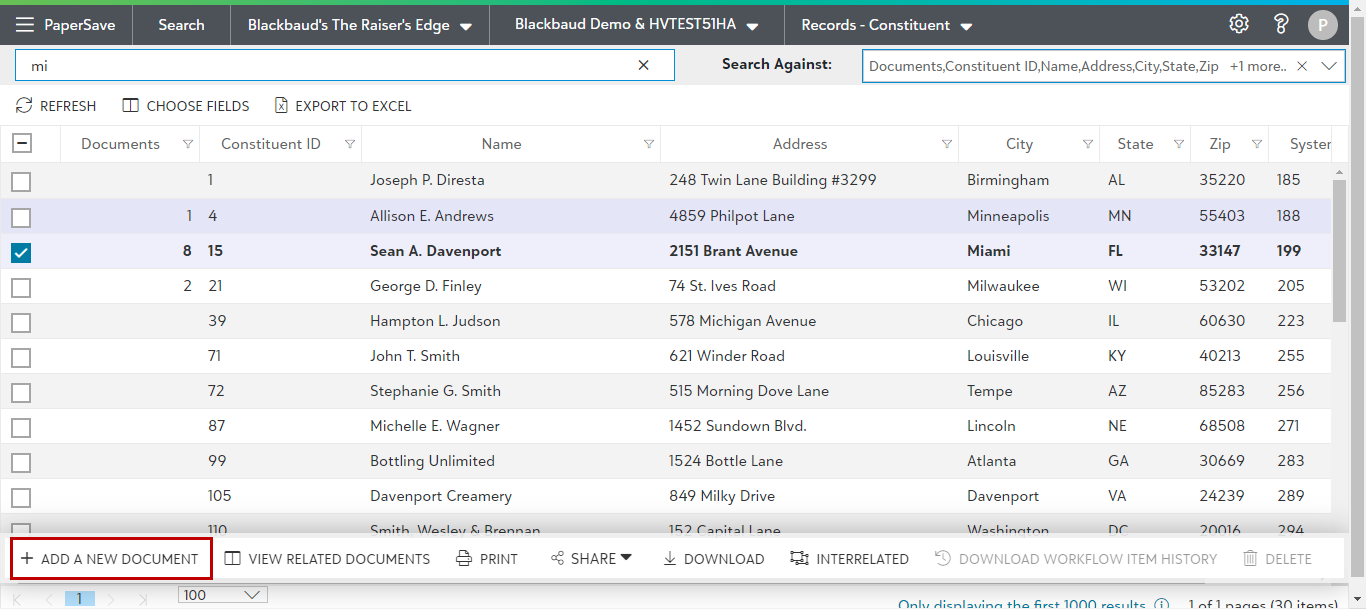Click the Refresh button
The image size is (1366, 609).
click(56, 106)
